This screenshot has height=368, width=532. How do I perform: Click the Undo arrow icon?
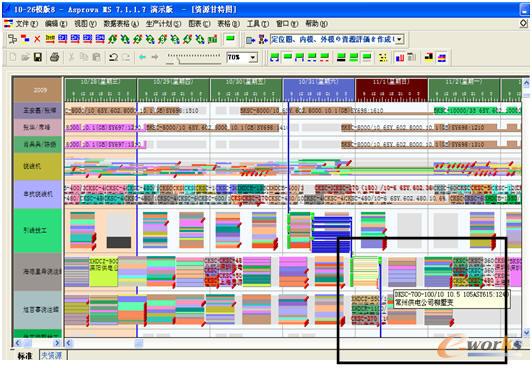[x=113, y=57]
